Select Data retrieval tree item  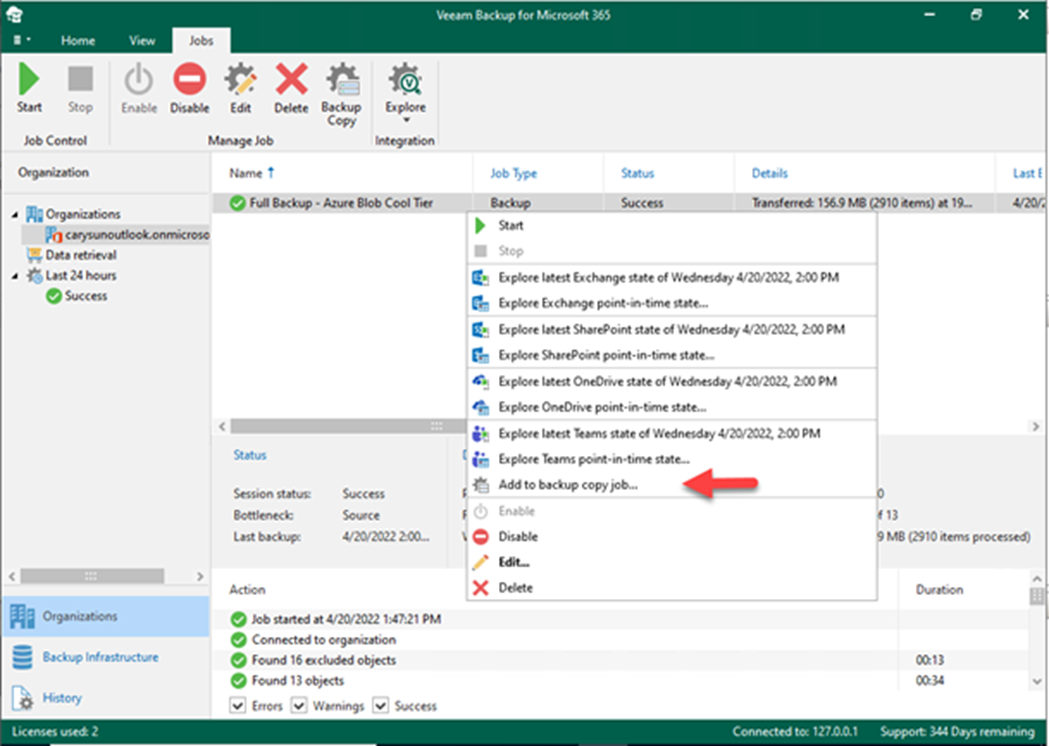tap(71, 255)
